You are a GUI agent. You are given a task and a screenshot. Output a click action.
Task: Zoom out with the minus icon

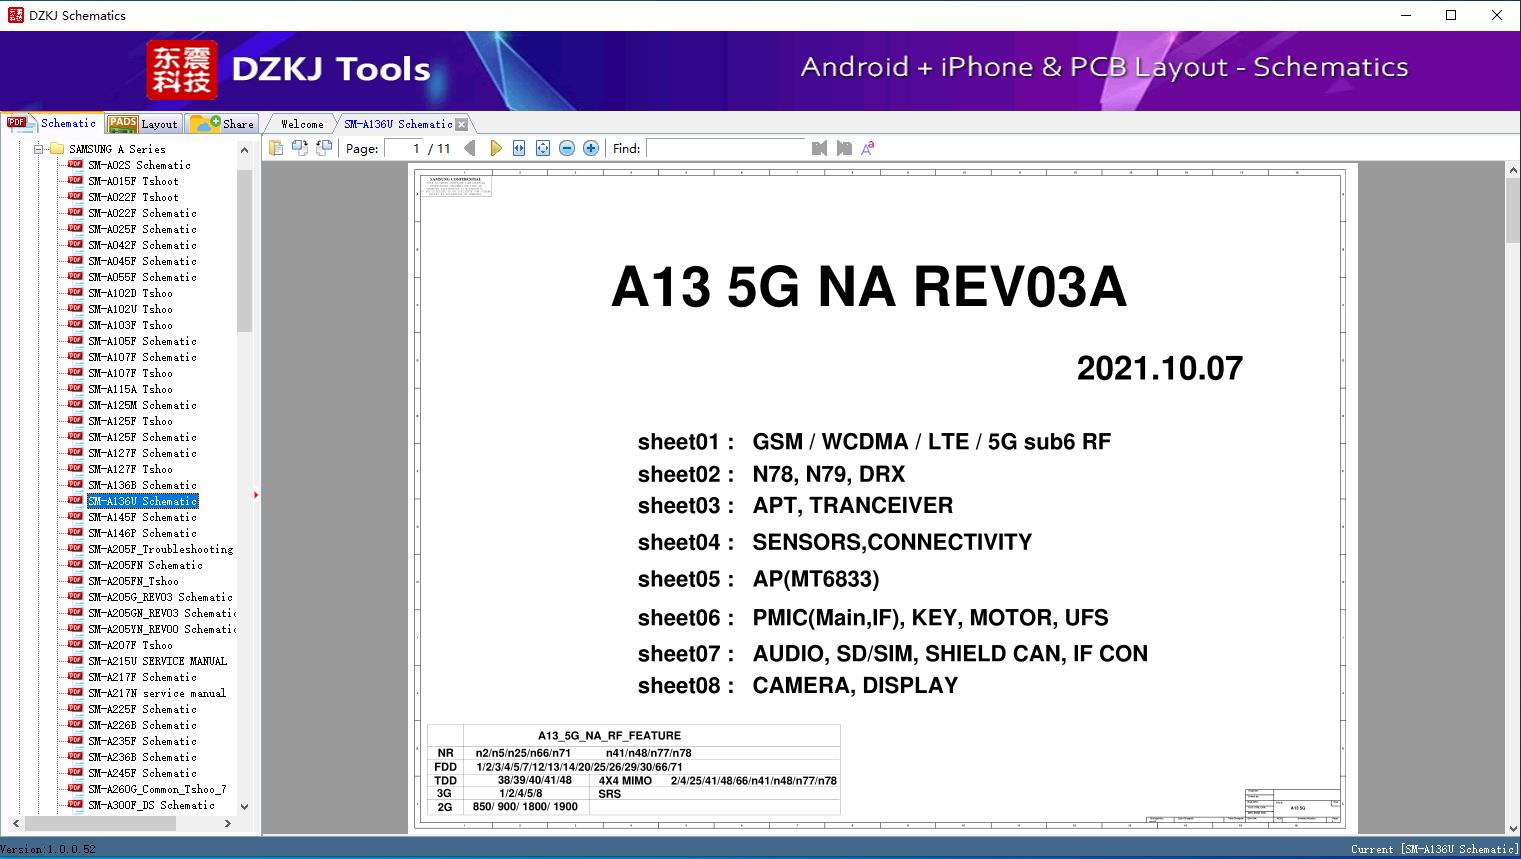[567, 148]
